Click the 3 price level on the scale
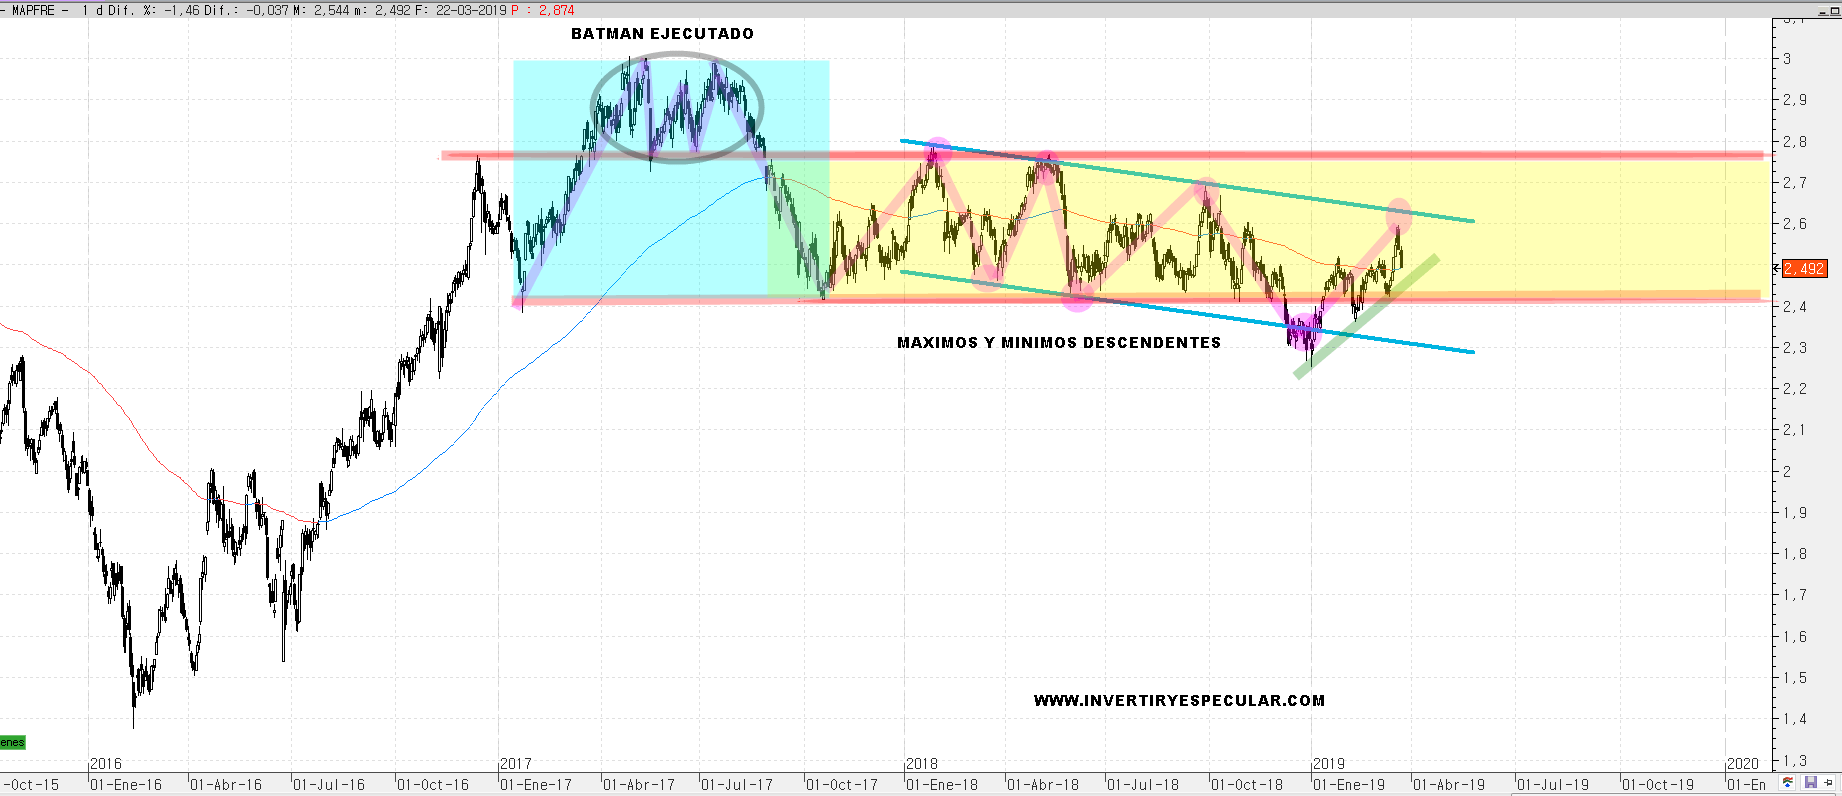Screen dimensions: 1842x796 point(1787,58)
